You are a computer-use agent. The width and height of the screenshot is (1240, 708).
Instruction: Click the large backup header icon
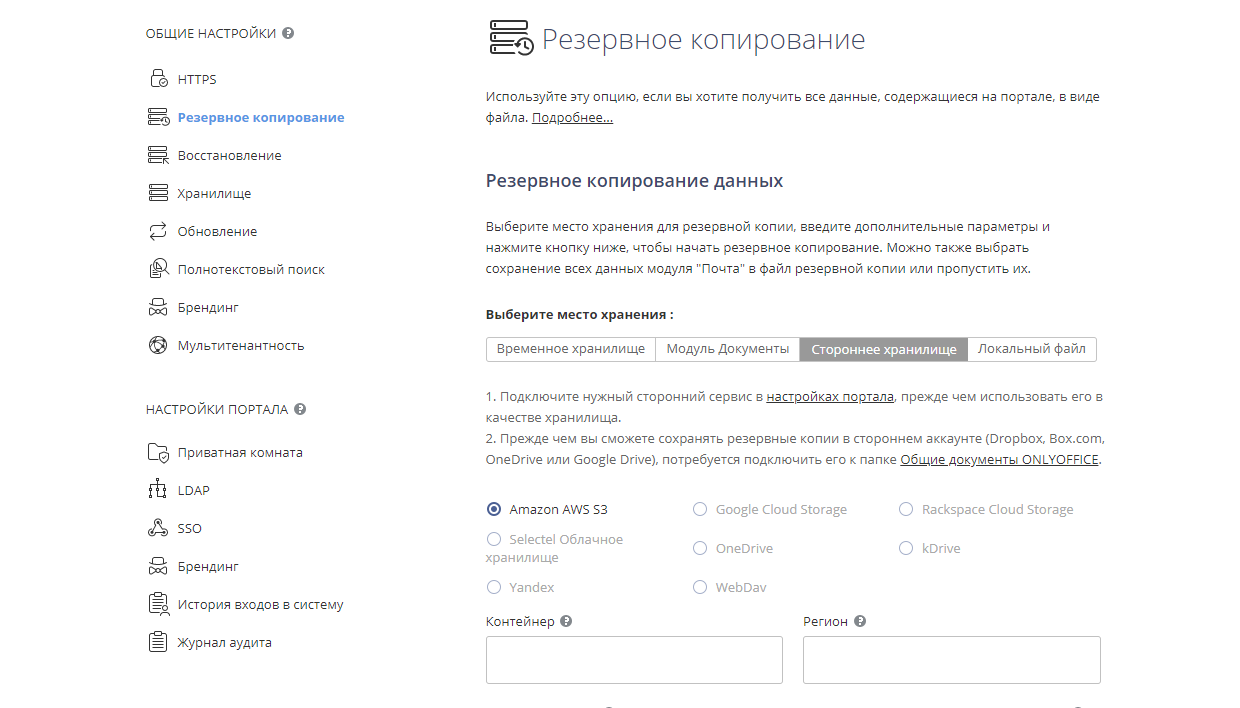pos(511,38)
